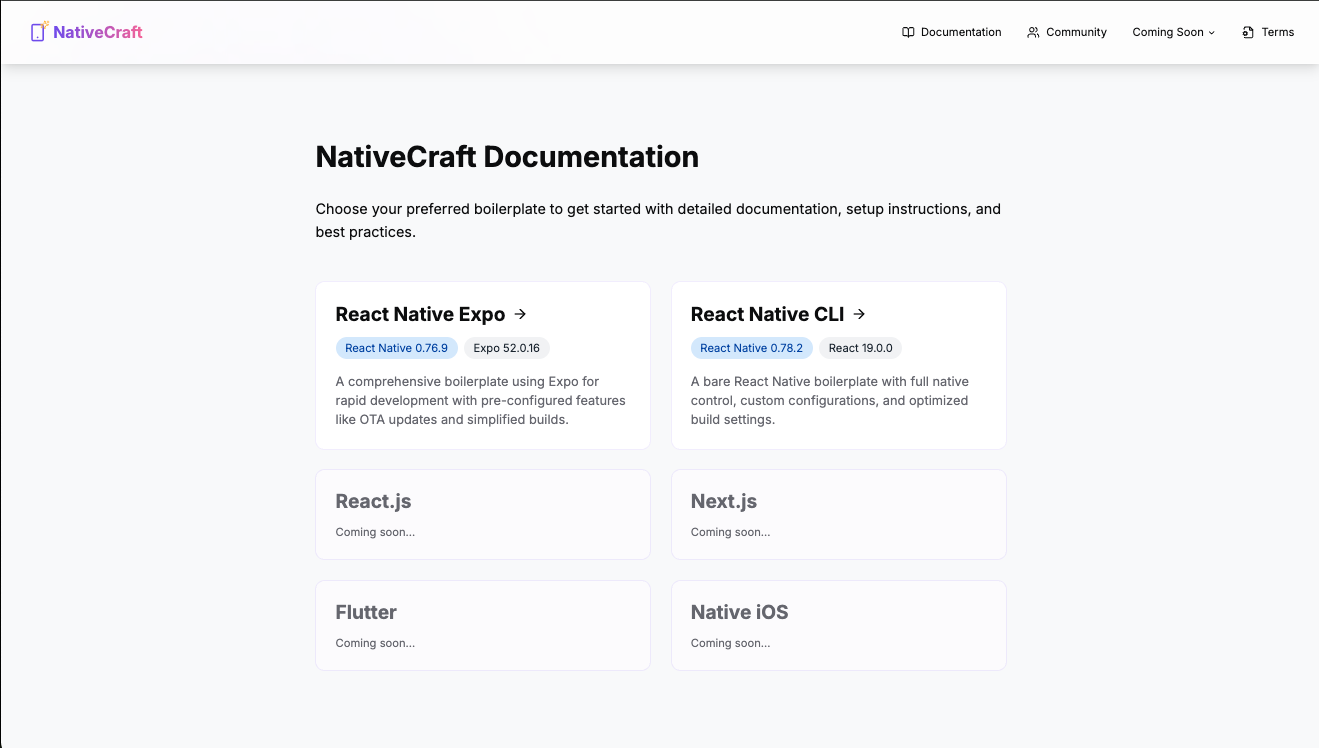Click the NativeCraft Documentation heading
This screenshot has height=748, width=1319.
[507, 157]
